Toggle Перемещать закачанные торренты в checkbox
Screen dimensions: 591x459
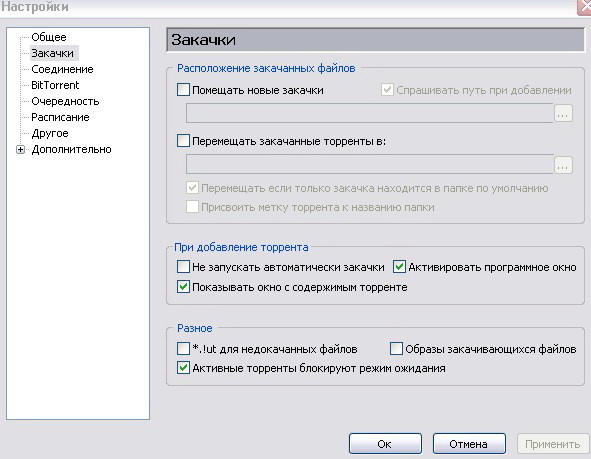183,141
